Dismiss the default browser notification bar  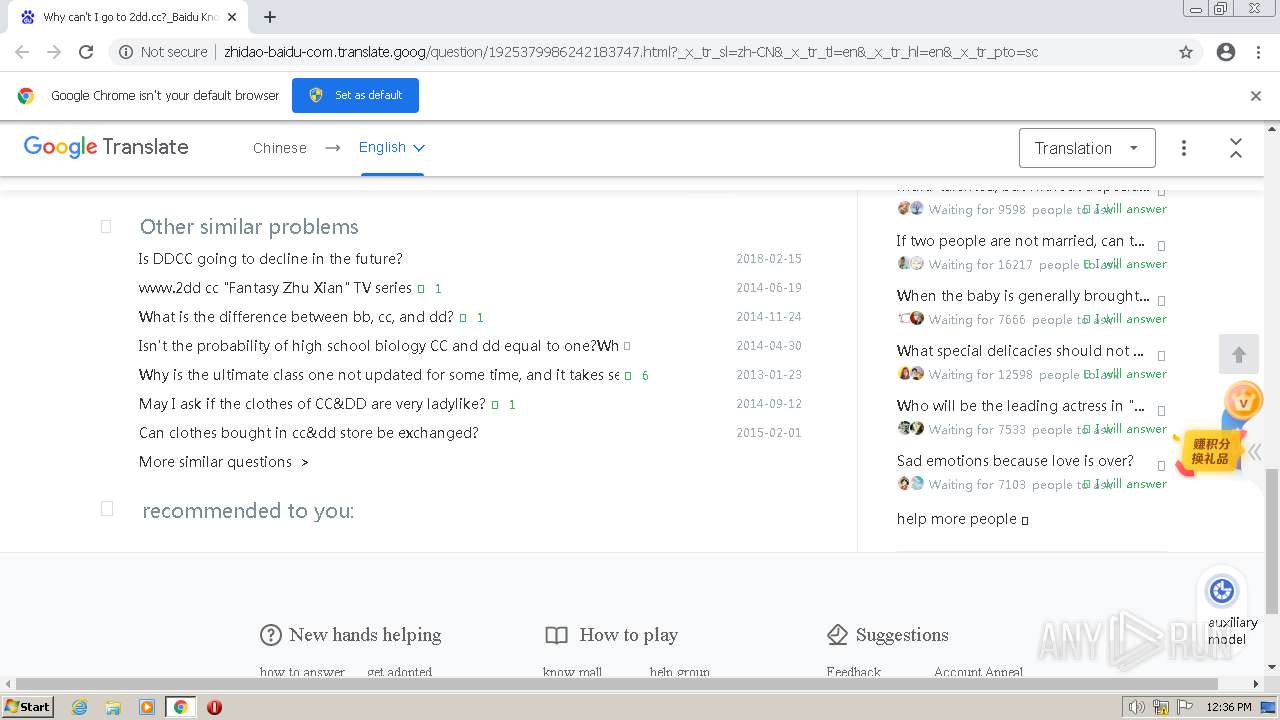pos(1256,96)
